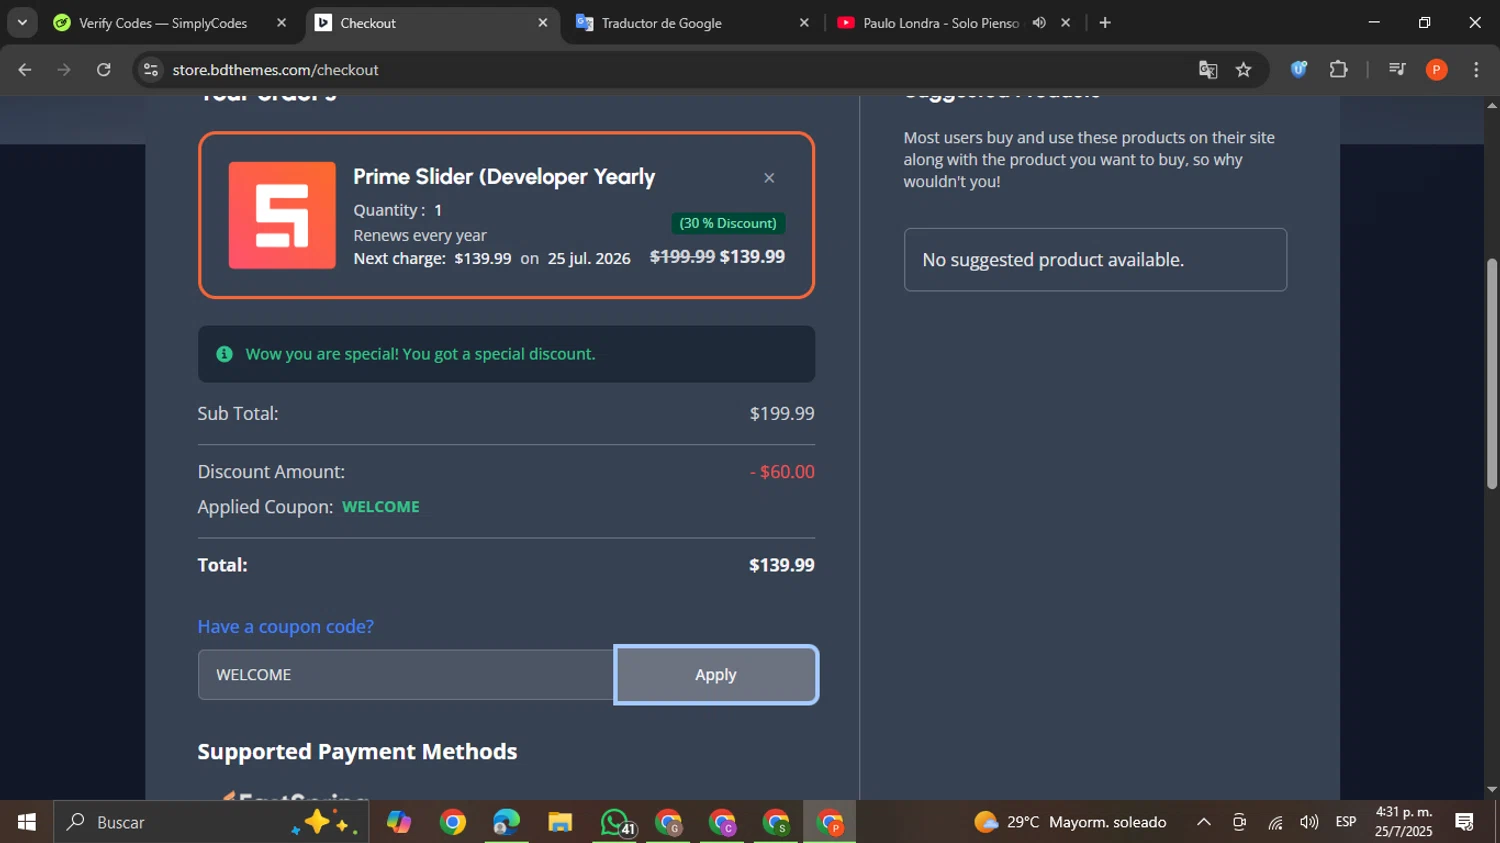Switch to Paulo Londra YouTube tab

940,23
